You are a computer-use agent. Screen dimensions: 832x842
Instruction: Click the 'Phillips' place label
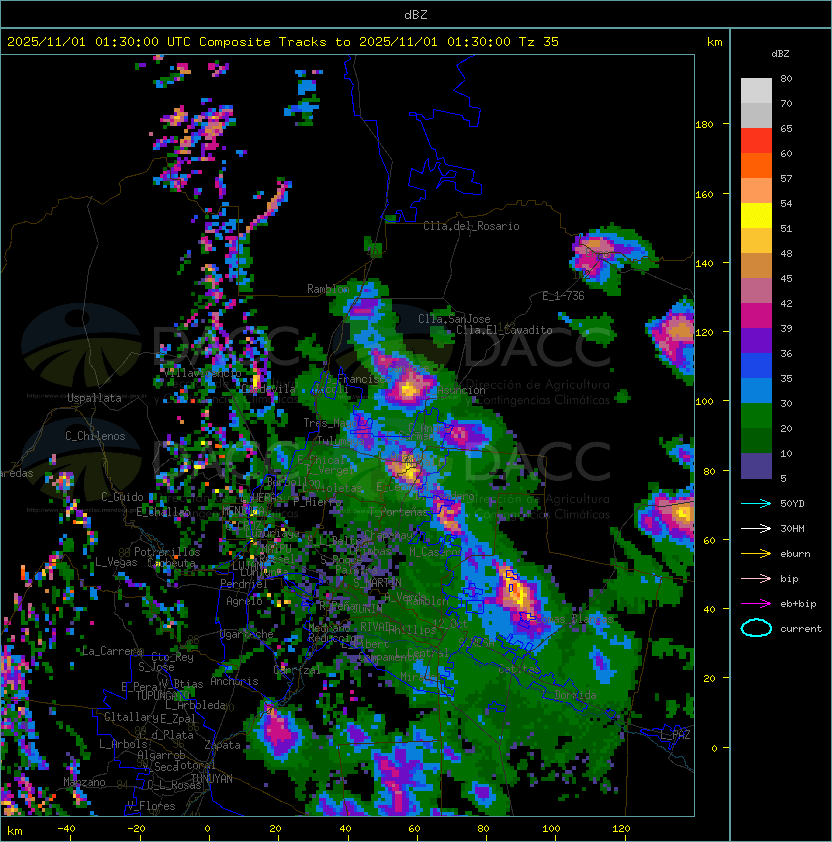click(413, 629)
